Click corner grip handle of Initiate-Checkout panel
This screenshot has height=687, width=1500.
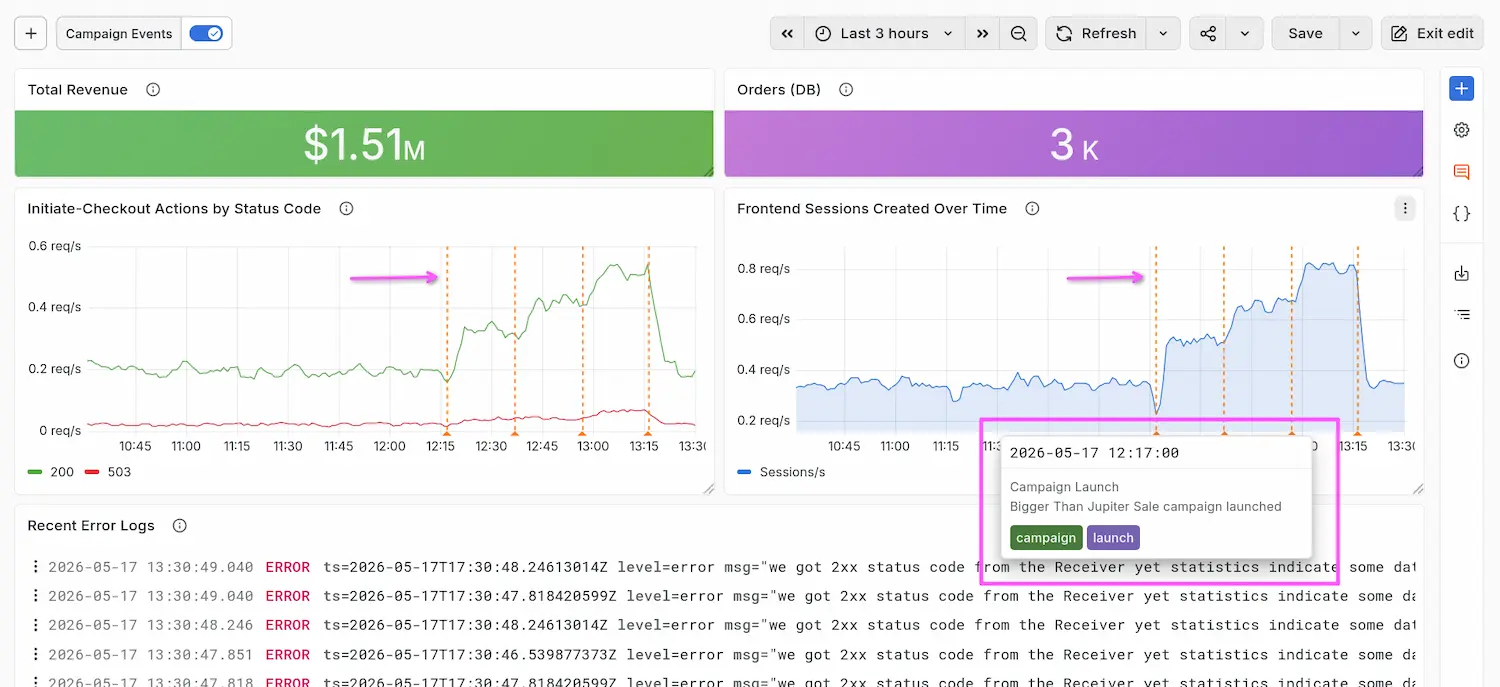(708, 488)
